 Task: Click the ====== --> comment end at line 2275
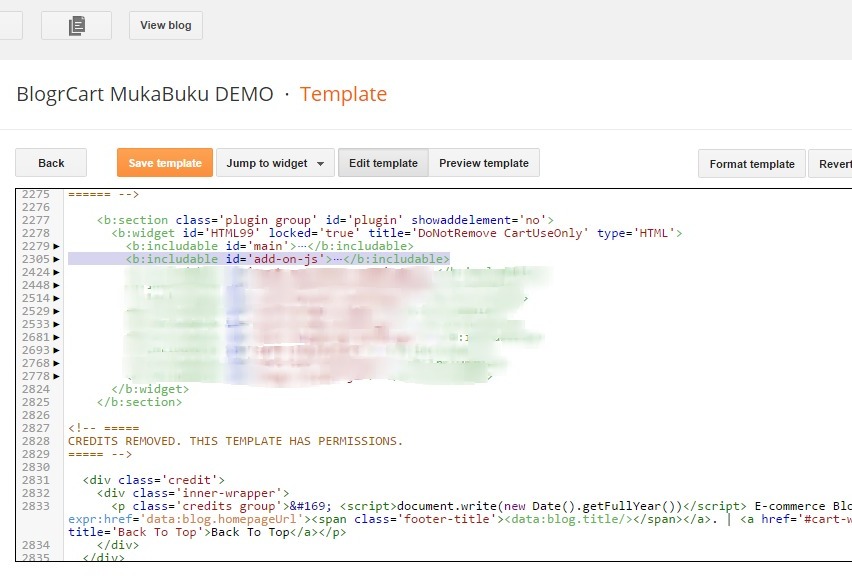tap(103, 194)
